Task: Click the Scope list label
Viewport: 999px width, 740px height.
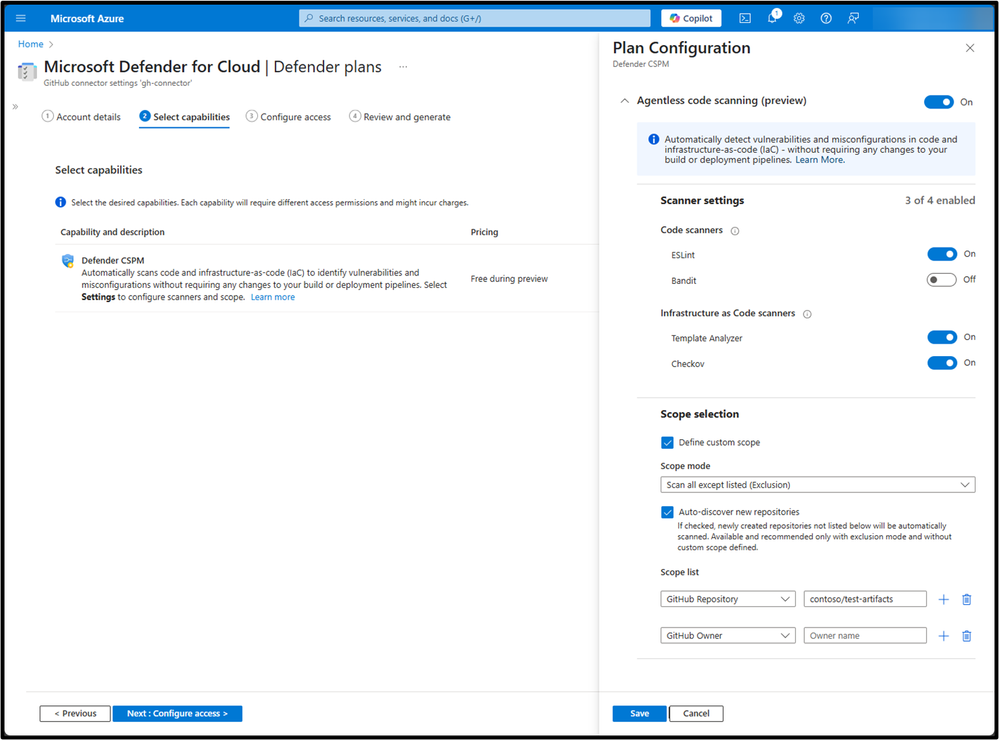Action: coord(679,572)
